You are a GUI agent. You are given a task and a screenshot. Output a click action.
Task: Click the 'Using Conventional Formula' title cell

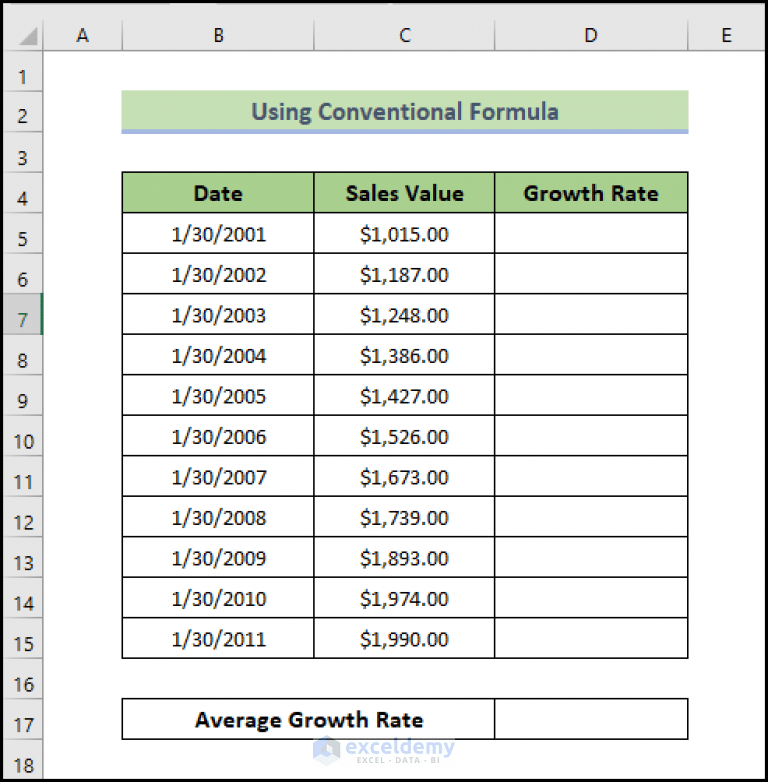[x=404, y=112]
